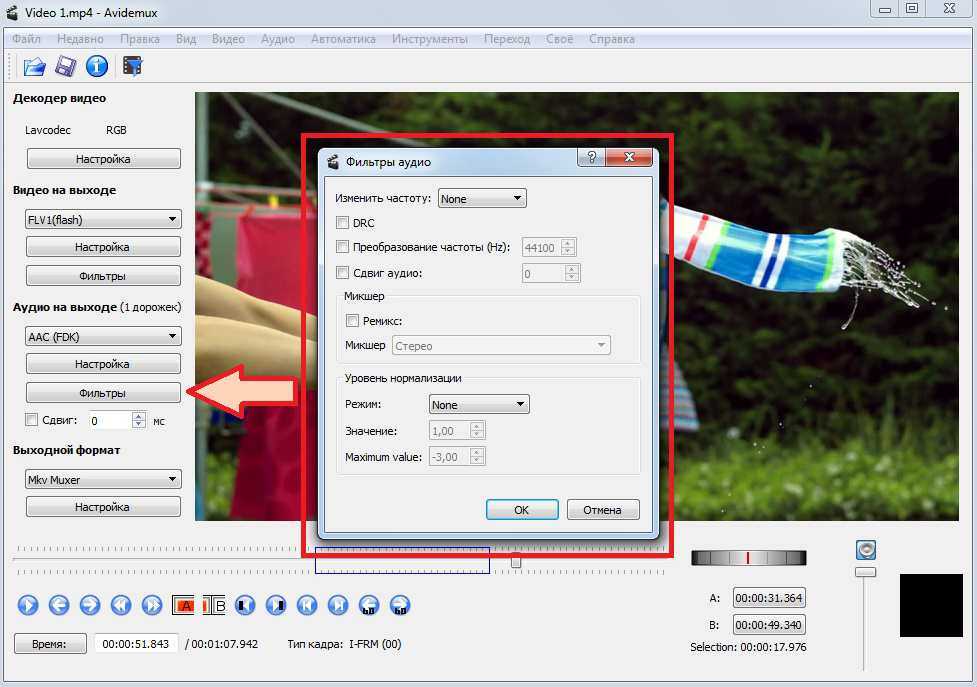
Task: Click the video filters filmstrip icon
Action: click(x=131, y=67)
